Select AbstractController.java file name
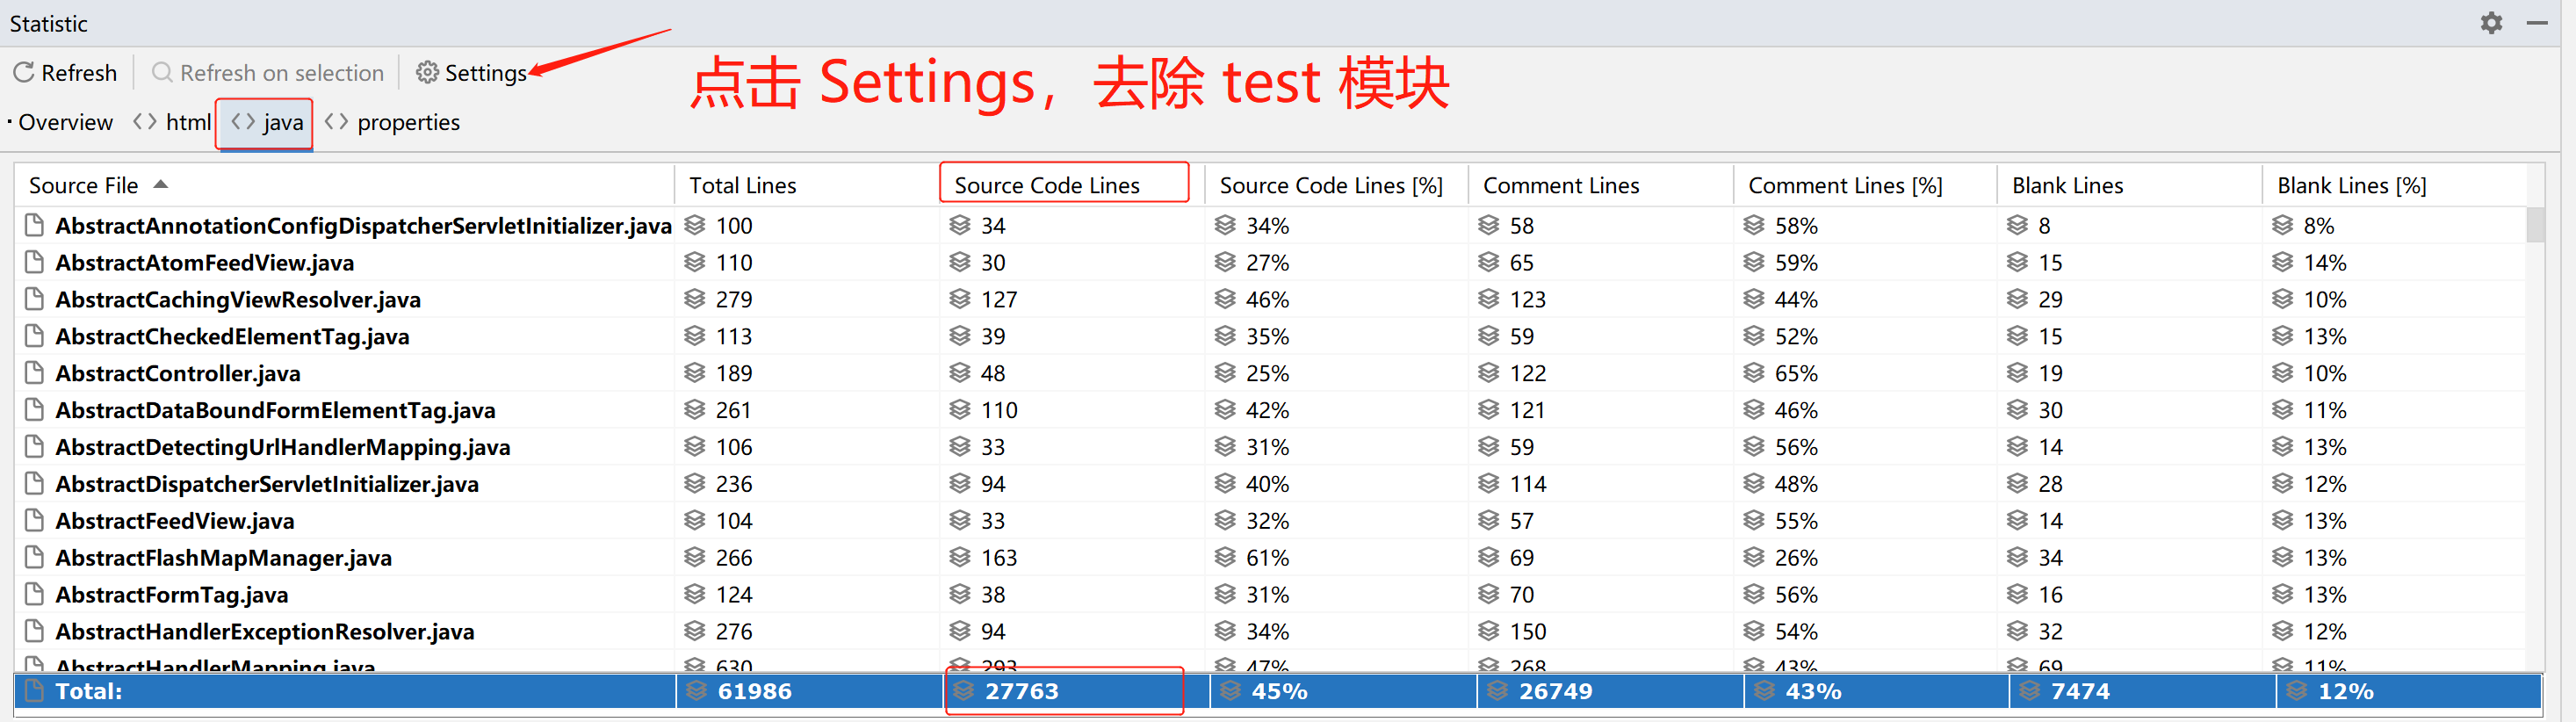The width and height of the screenshot is (2576, 722). [x=178, y=373]
